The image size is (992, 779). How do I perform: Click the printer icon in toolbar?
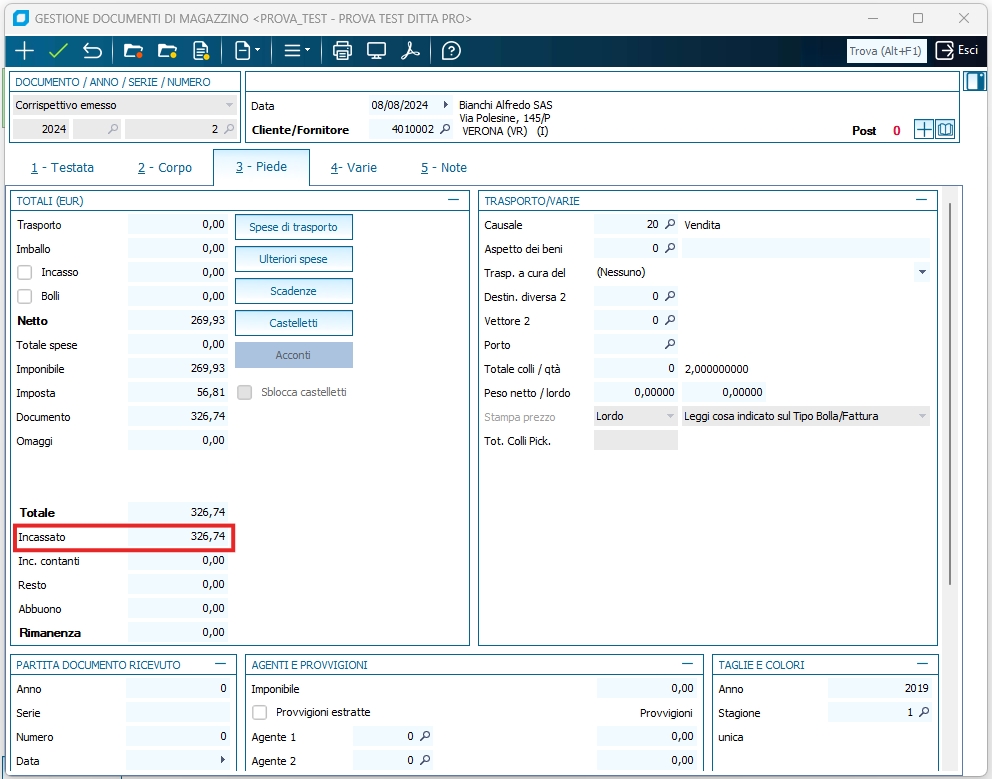tap(342, 51)
